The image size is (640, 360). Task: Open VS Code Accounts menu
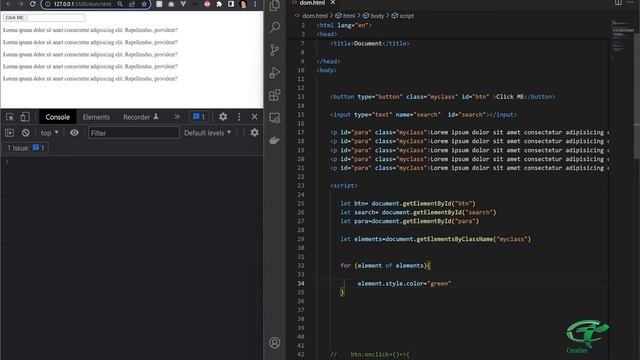point(275,342)
